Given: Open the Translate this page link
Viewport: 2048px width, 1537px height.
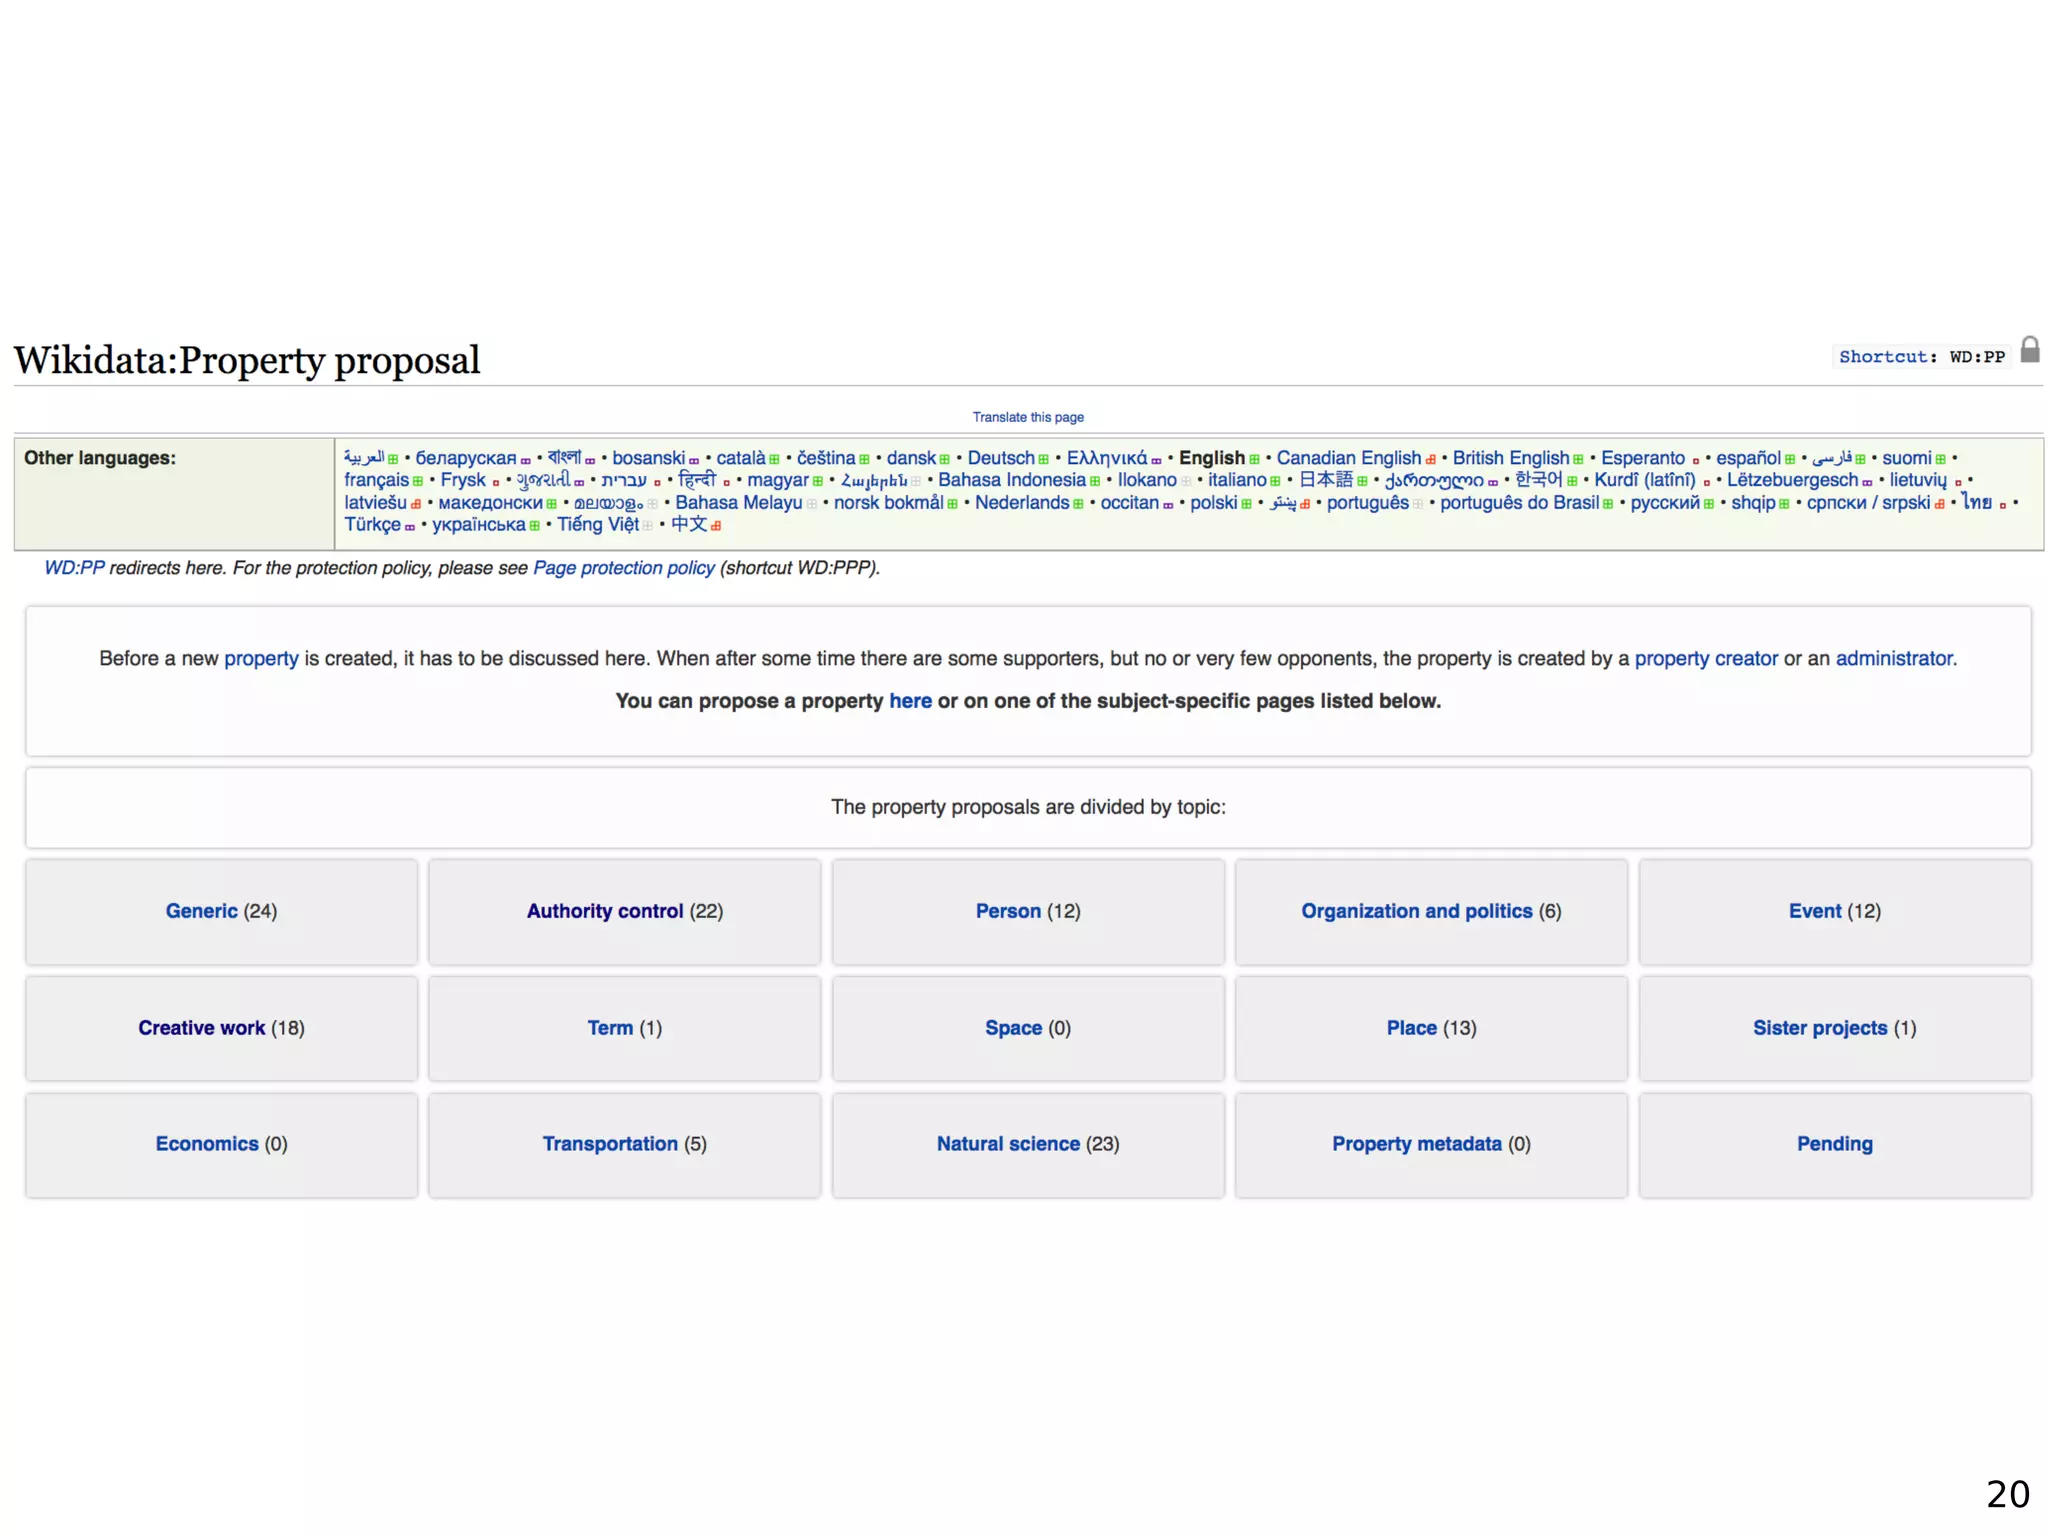Looking at the screenshot, I should coord(1027,417).
